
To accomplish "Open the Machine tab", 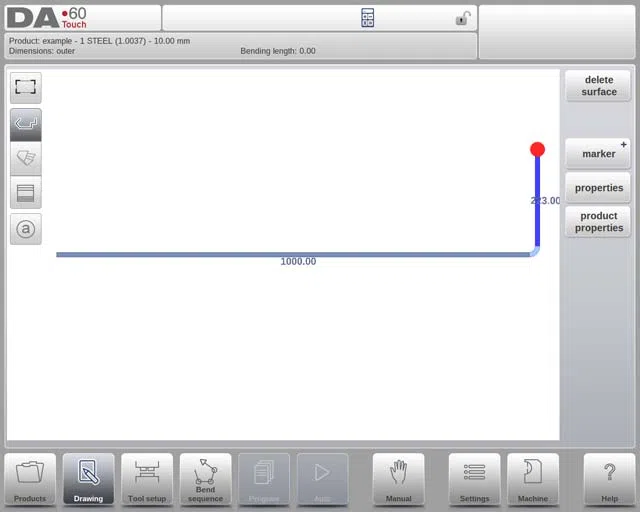I will pos(533,479).
